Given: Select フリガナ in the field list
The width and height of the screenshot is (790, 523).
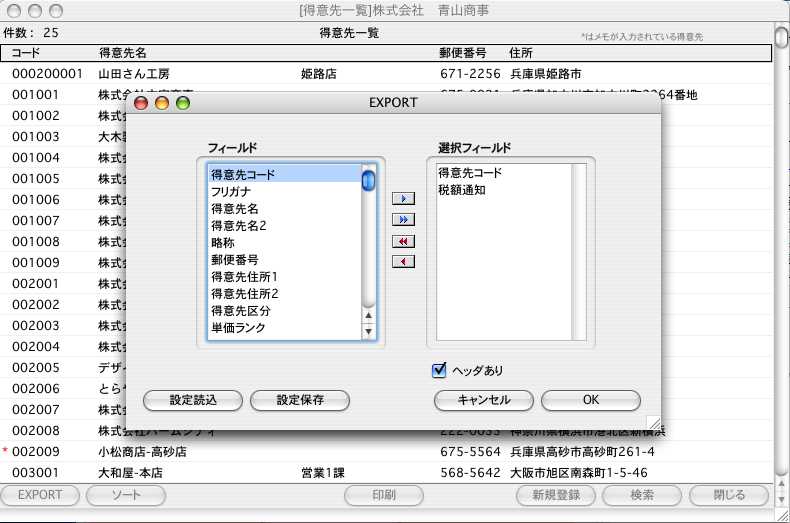Looking at the screenshot, I should 230,191.
